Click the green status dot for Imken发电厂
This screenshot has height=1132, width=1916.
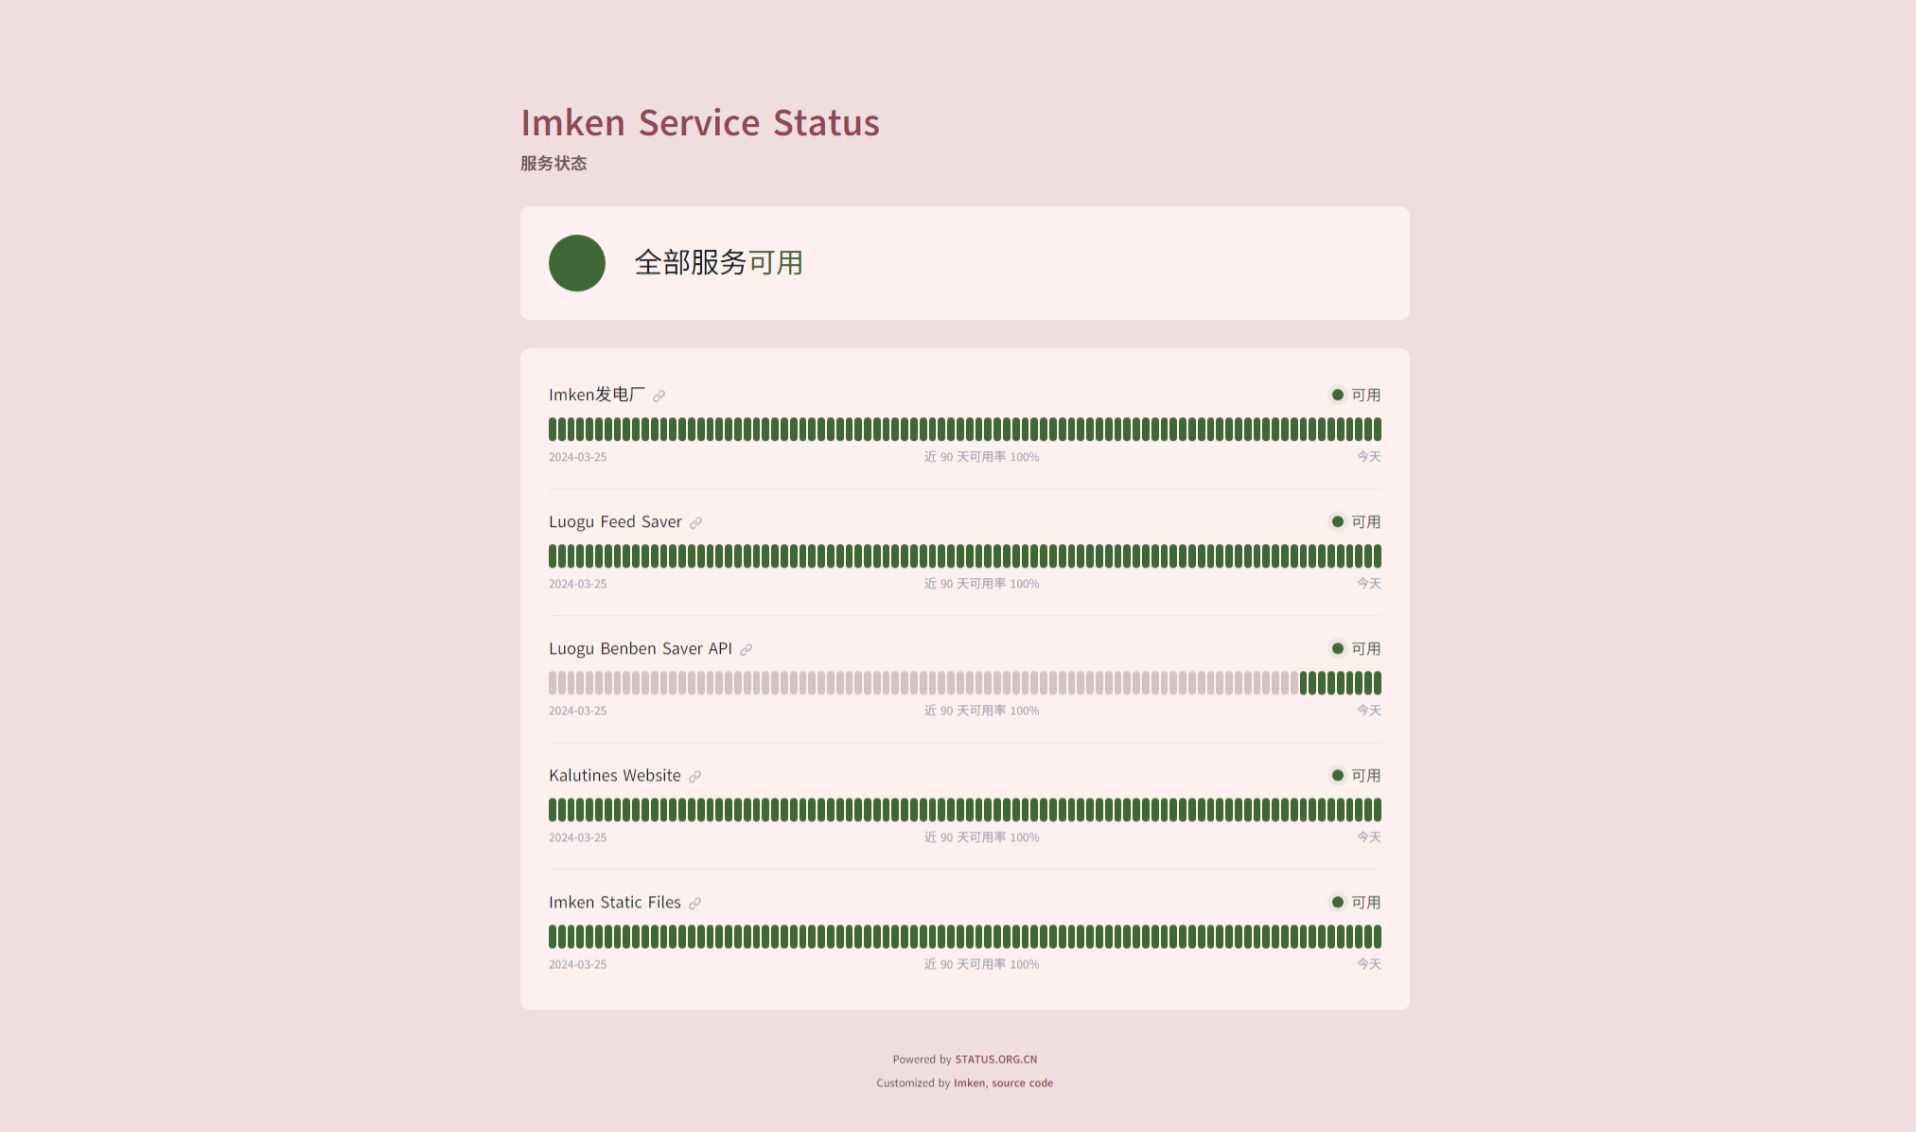click(x=1337, y=395)
